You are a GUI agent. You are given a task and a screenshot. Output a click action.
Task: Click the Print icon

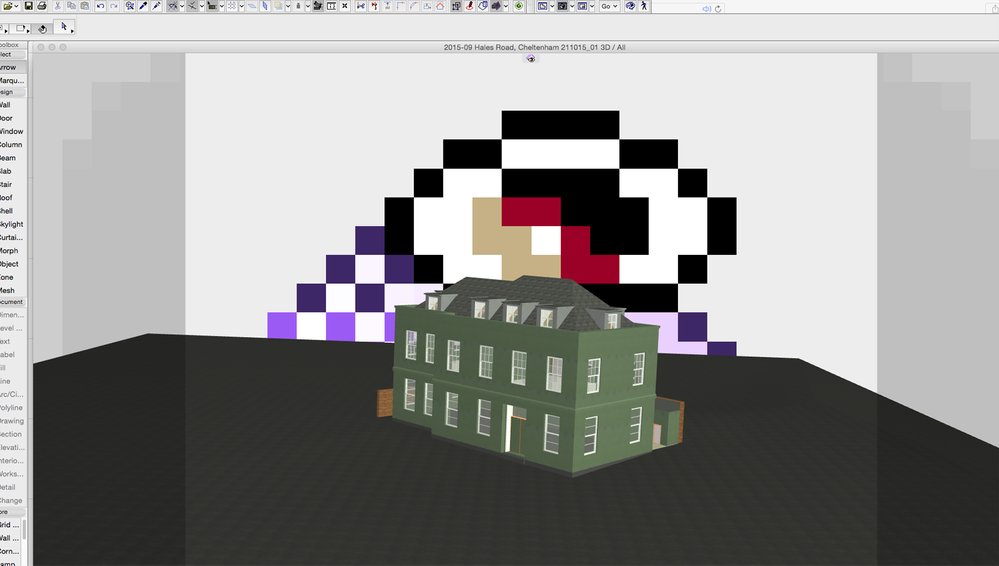pyautogui.click(x=42, y=6)
